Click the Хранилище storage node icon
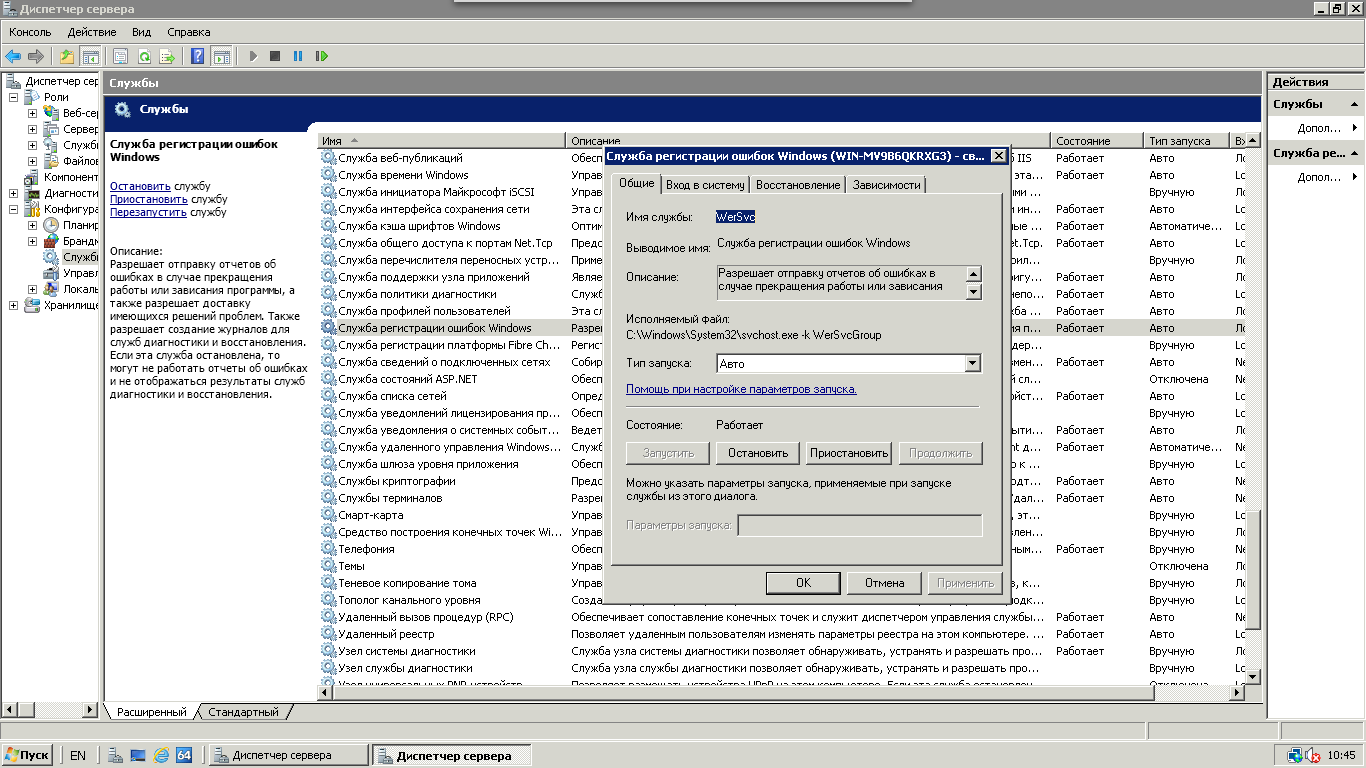1366x768 pixels. point(32,305)
